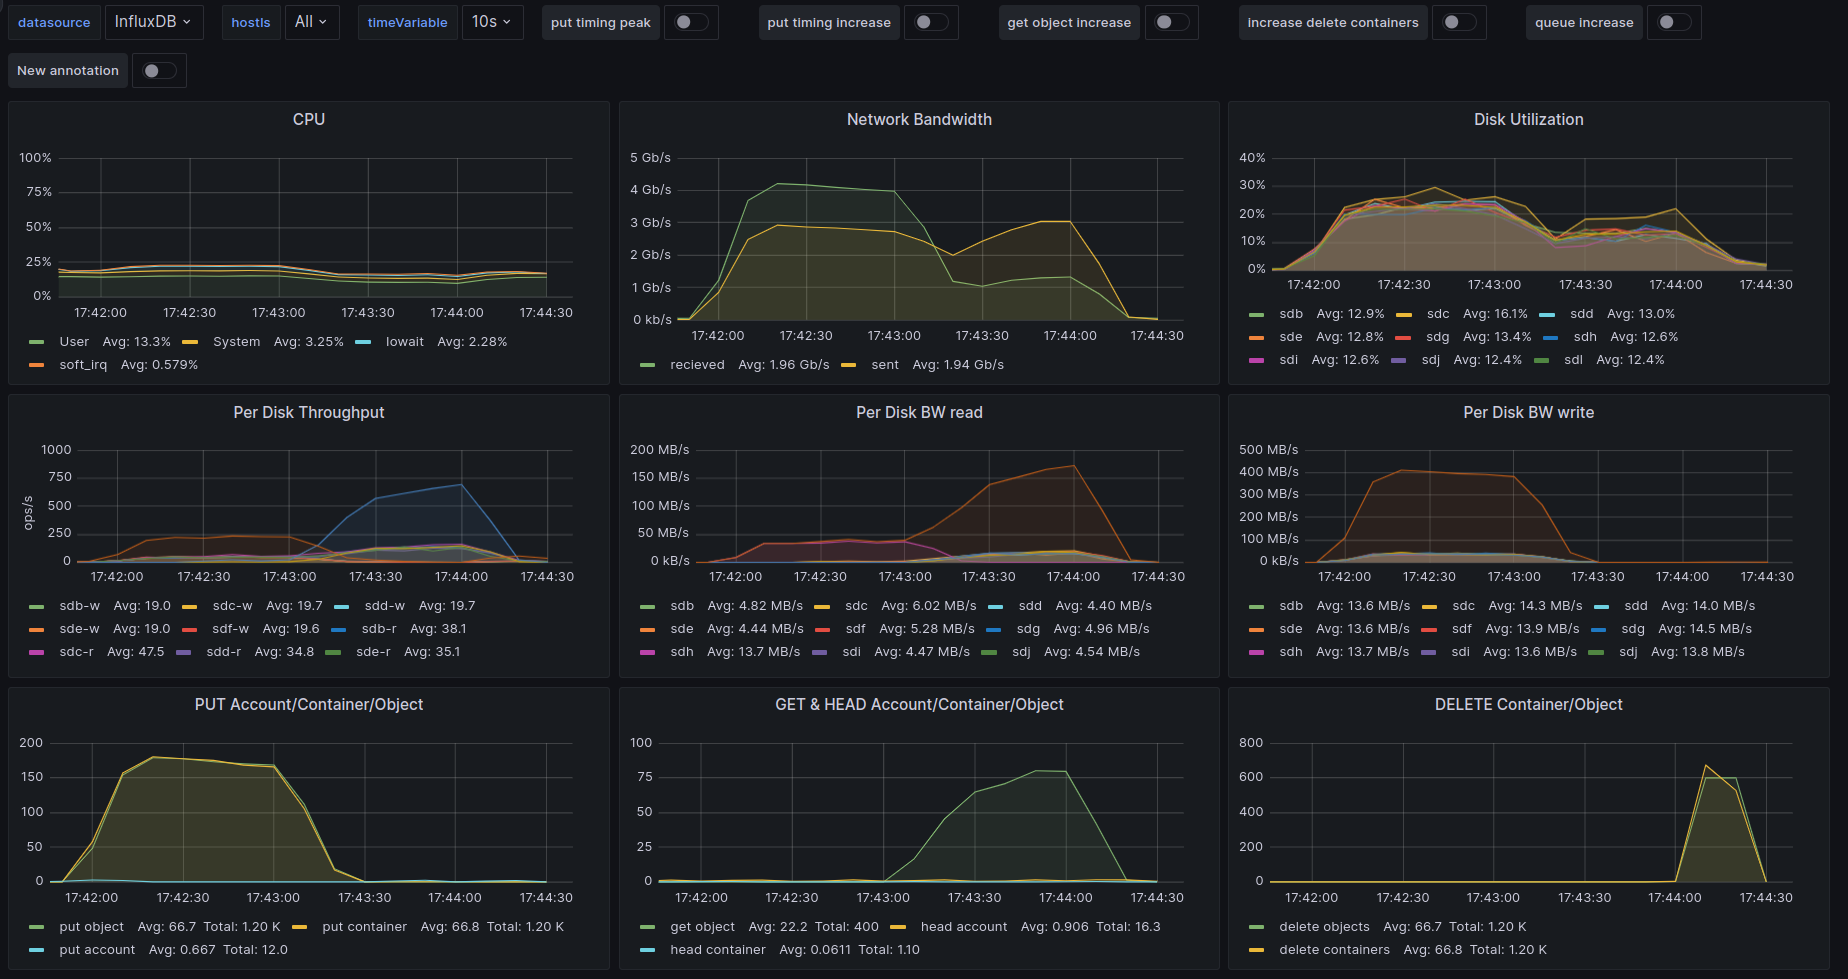Select the recieved series in the legend
Viewport: 1848px width, 979px height.
[x=697, y=365]
